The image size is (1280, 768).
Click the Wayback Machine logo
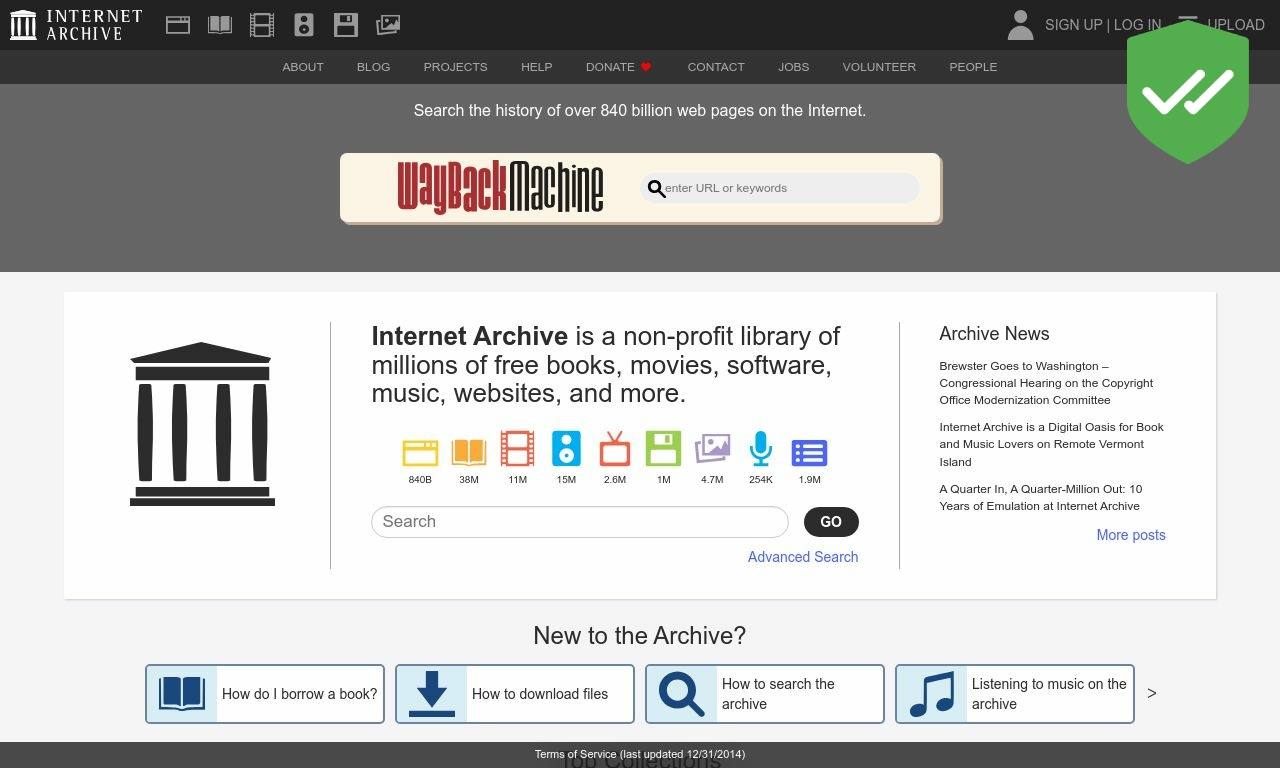(500, 187)
